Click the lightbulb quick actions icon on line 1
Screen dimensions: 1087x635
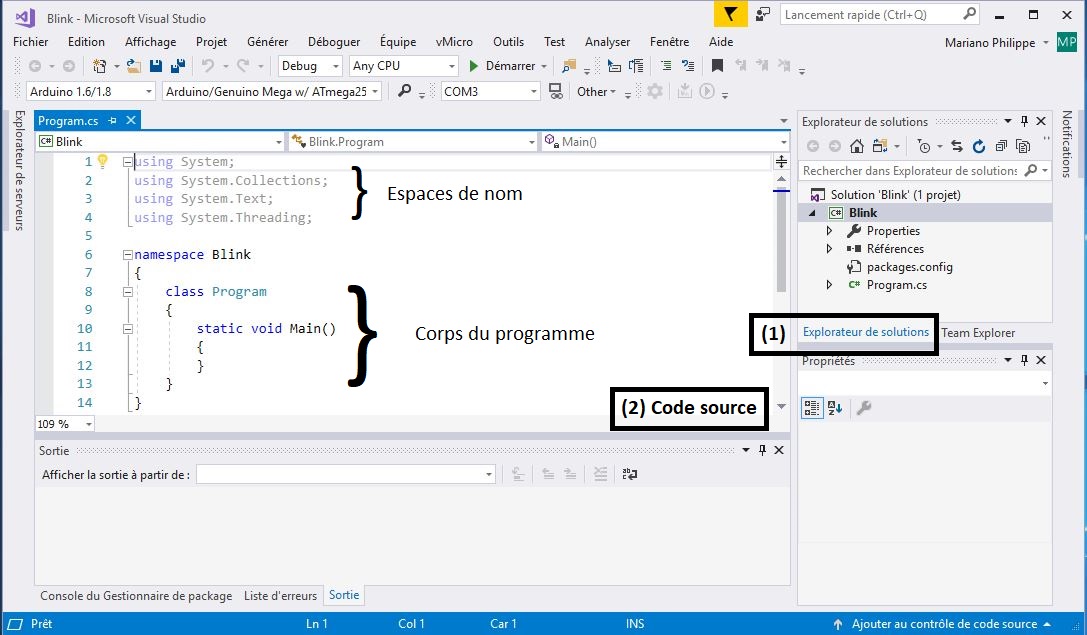(x=102, y=161)
